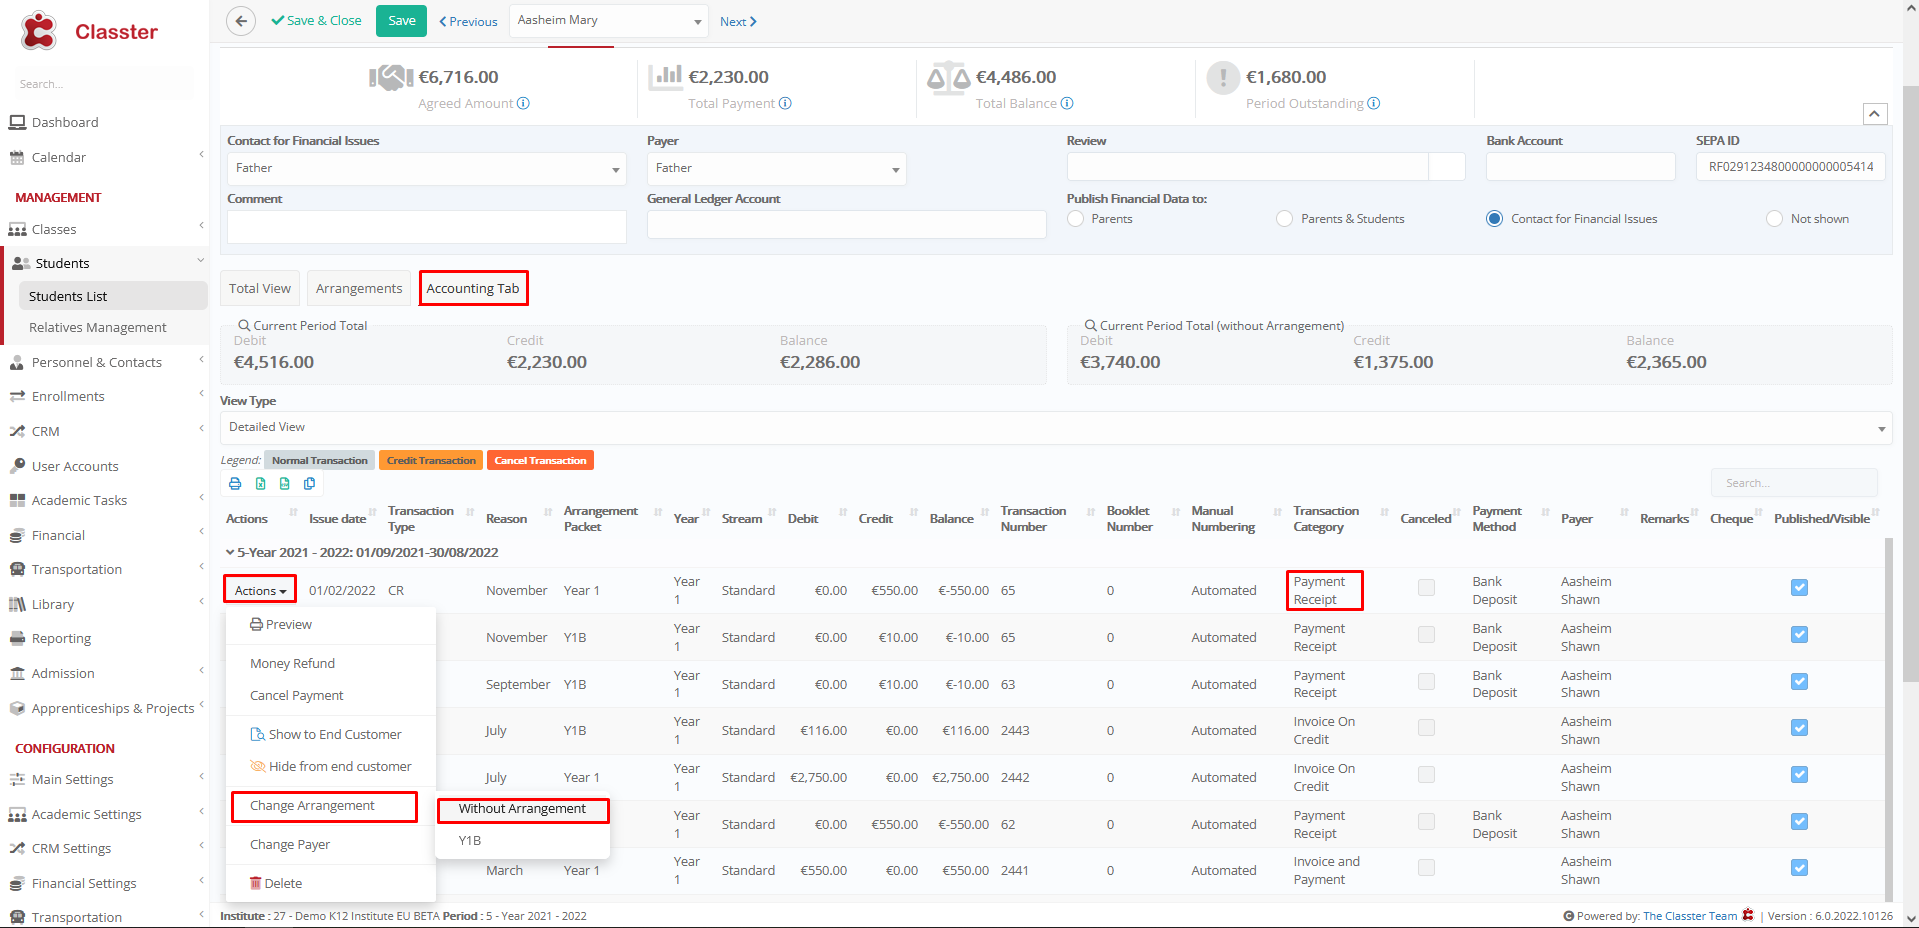Click the User Accounts key icon
Viewport: 1919px width, 928px height.
(x=17, y=466)
